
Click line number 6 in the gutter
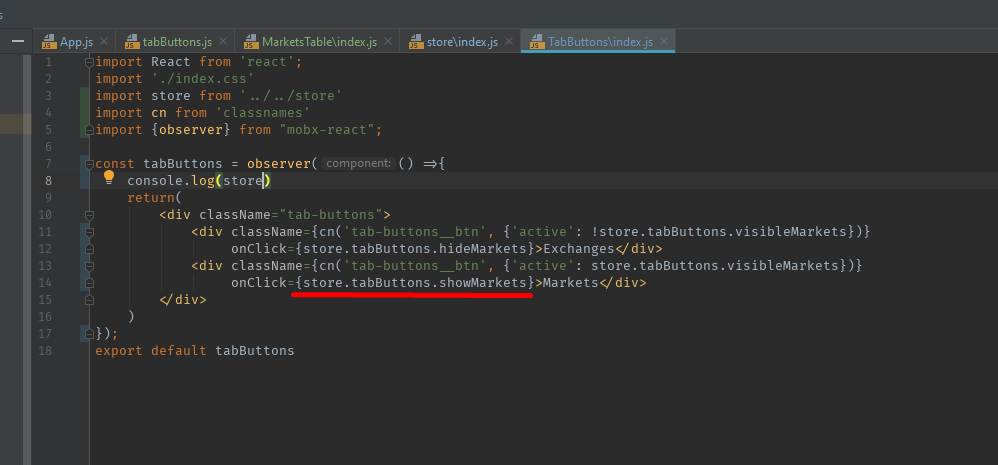48,147
